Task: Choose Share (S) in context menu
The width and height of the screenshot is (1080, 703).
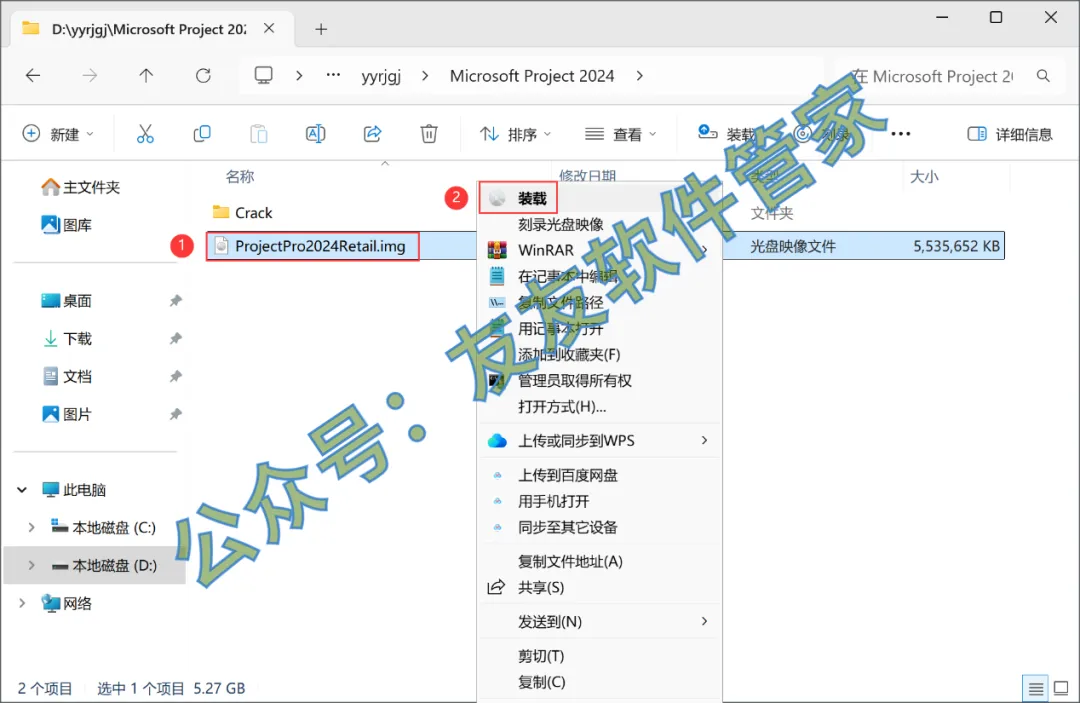Action: [541, 587]
